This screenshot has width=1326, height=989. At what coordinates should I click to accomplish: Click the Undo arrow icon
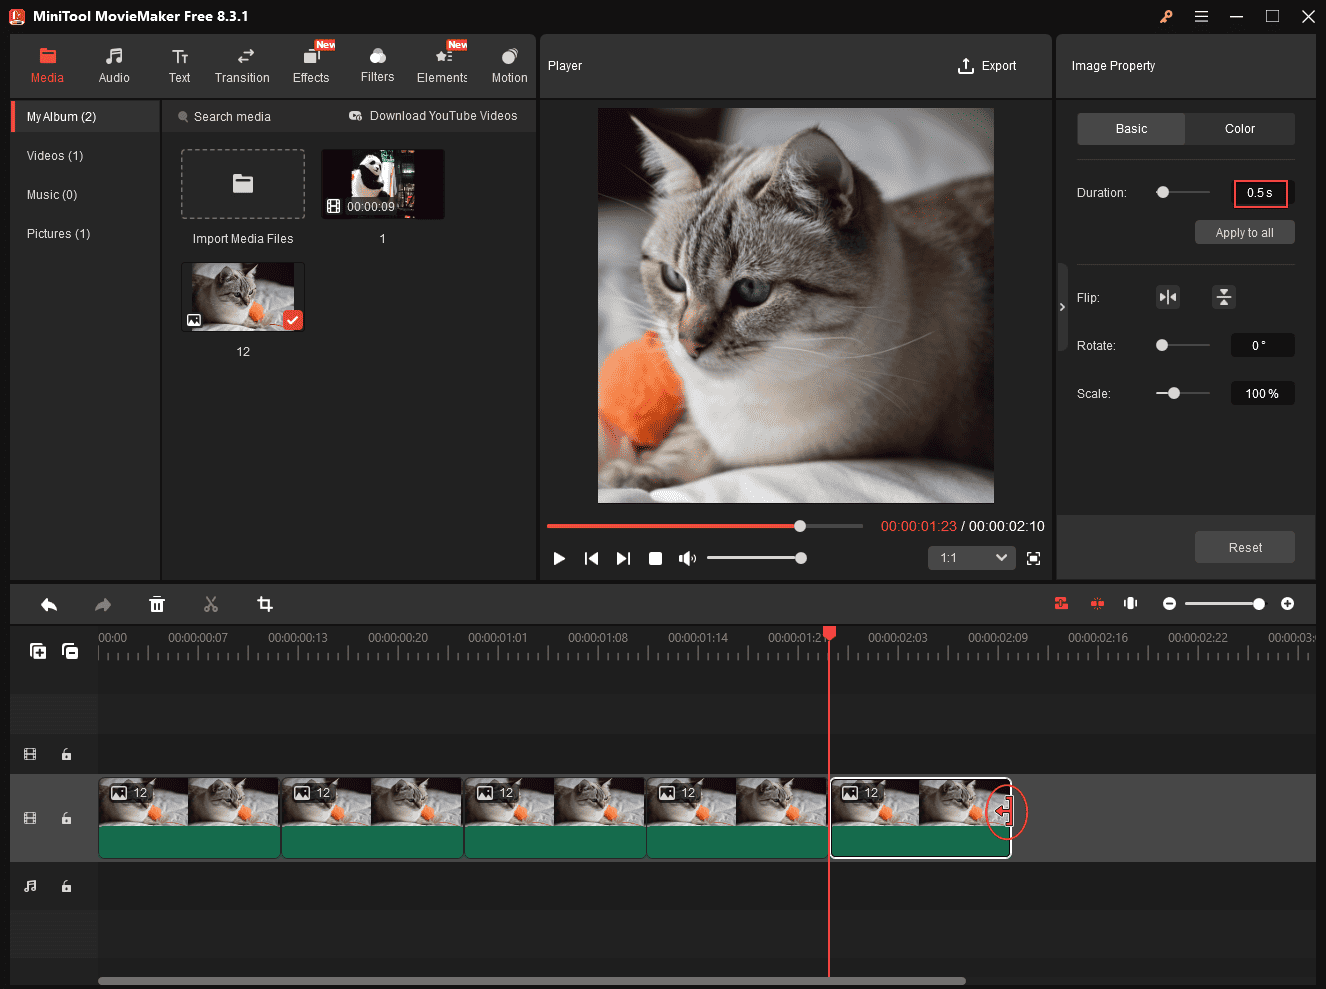click(x=49, y=604)
